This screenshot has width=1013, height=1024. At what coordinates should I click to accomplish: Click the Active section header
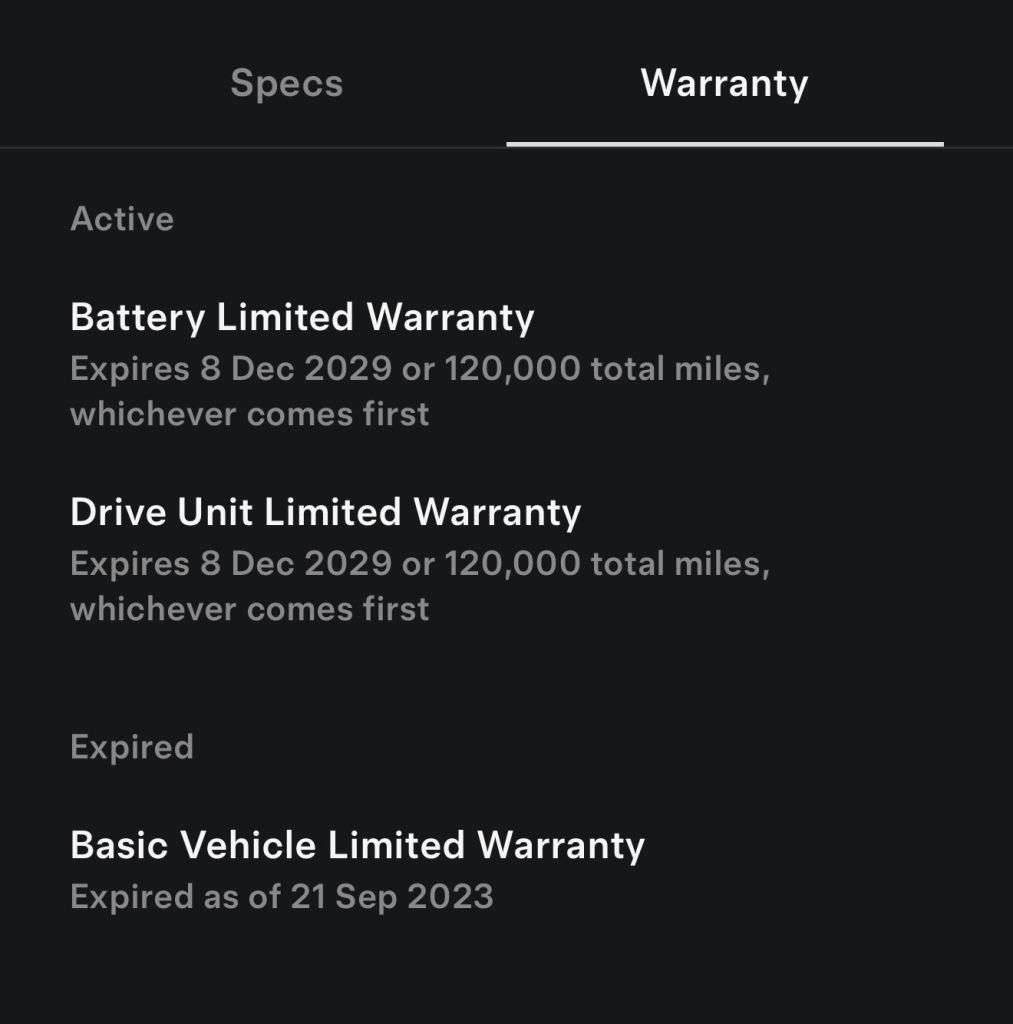(121, 218)
